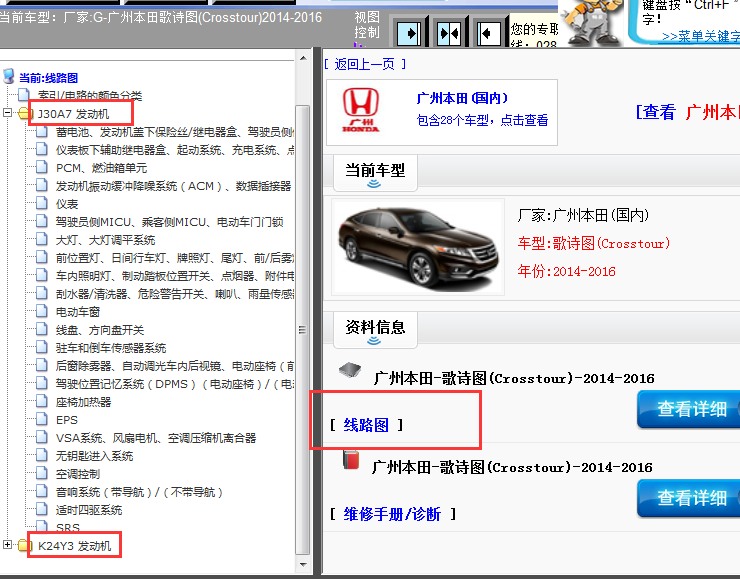Image resolution: width=740 pixels, height=579 pixels.
Task: Open 无钥匙进入系统 diagram
Action: [x=94, y=456]
